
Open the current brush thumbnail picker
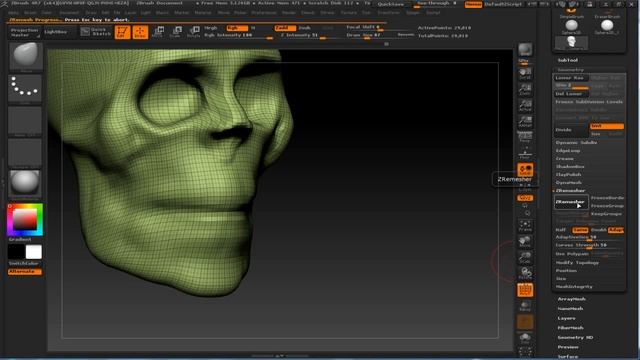coord(25,57)
